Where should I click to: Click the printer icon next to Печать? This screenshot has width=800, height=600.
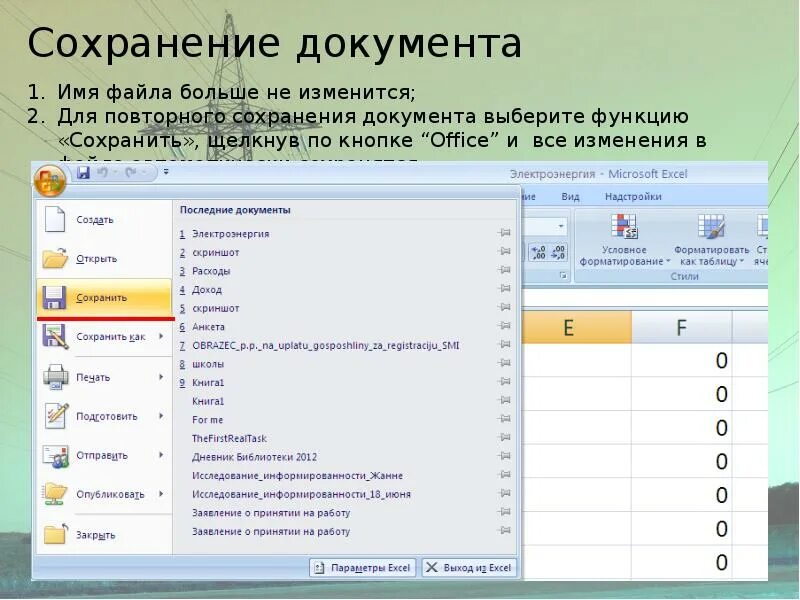[x=56, y=377]
